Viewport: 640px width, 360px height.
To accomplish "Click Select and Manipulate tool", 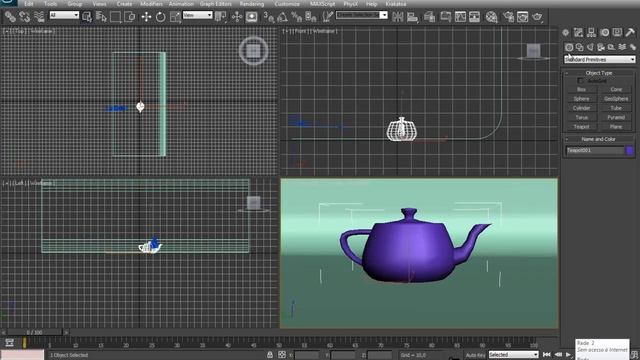I will 237,17.
